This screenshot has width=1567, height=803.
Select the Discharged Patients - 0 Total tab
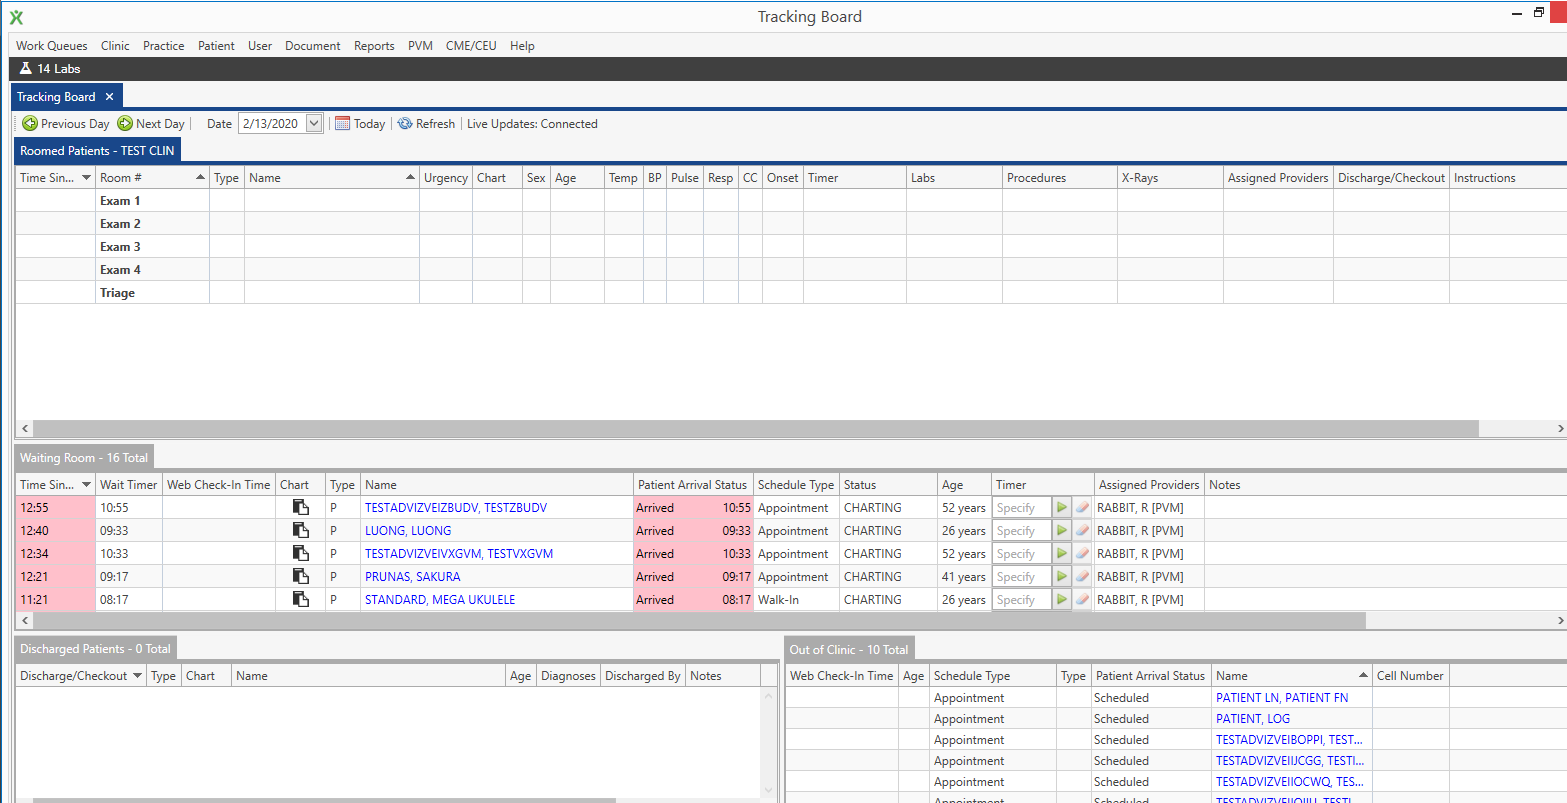(x=95, y=649)
